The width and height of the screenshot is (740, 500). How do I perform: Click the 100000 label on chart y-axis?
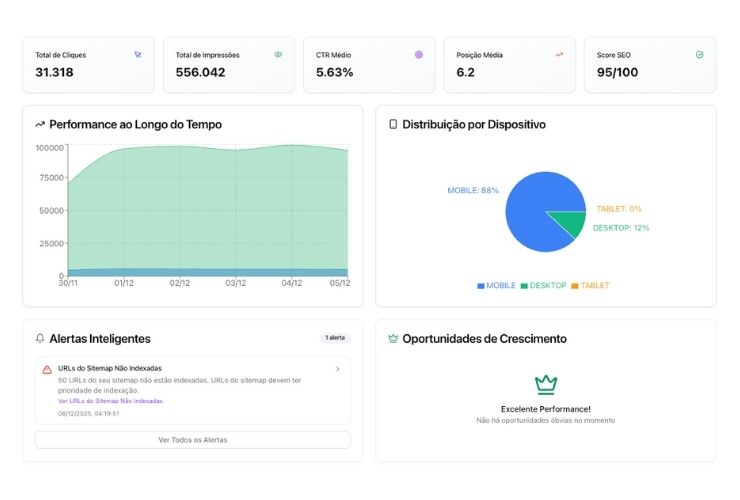click(x=50, y=148)
